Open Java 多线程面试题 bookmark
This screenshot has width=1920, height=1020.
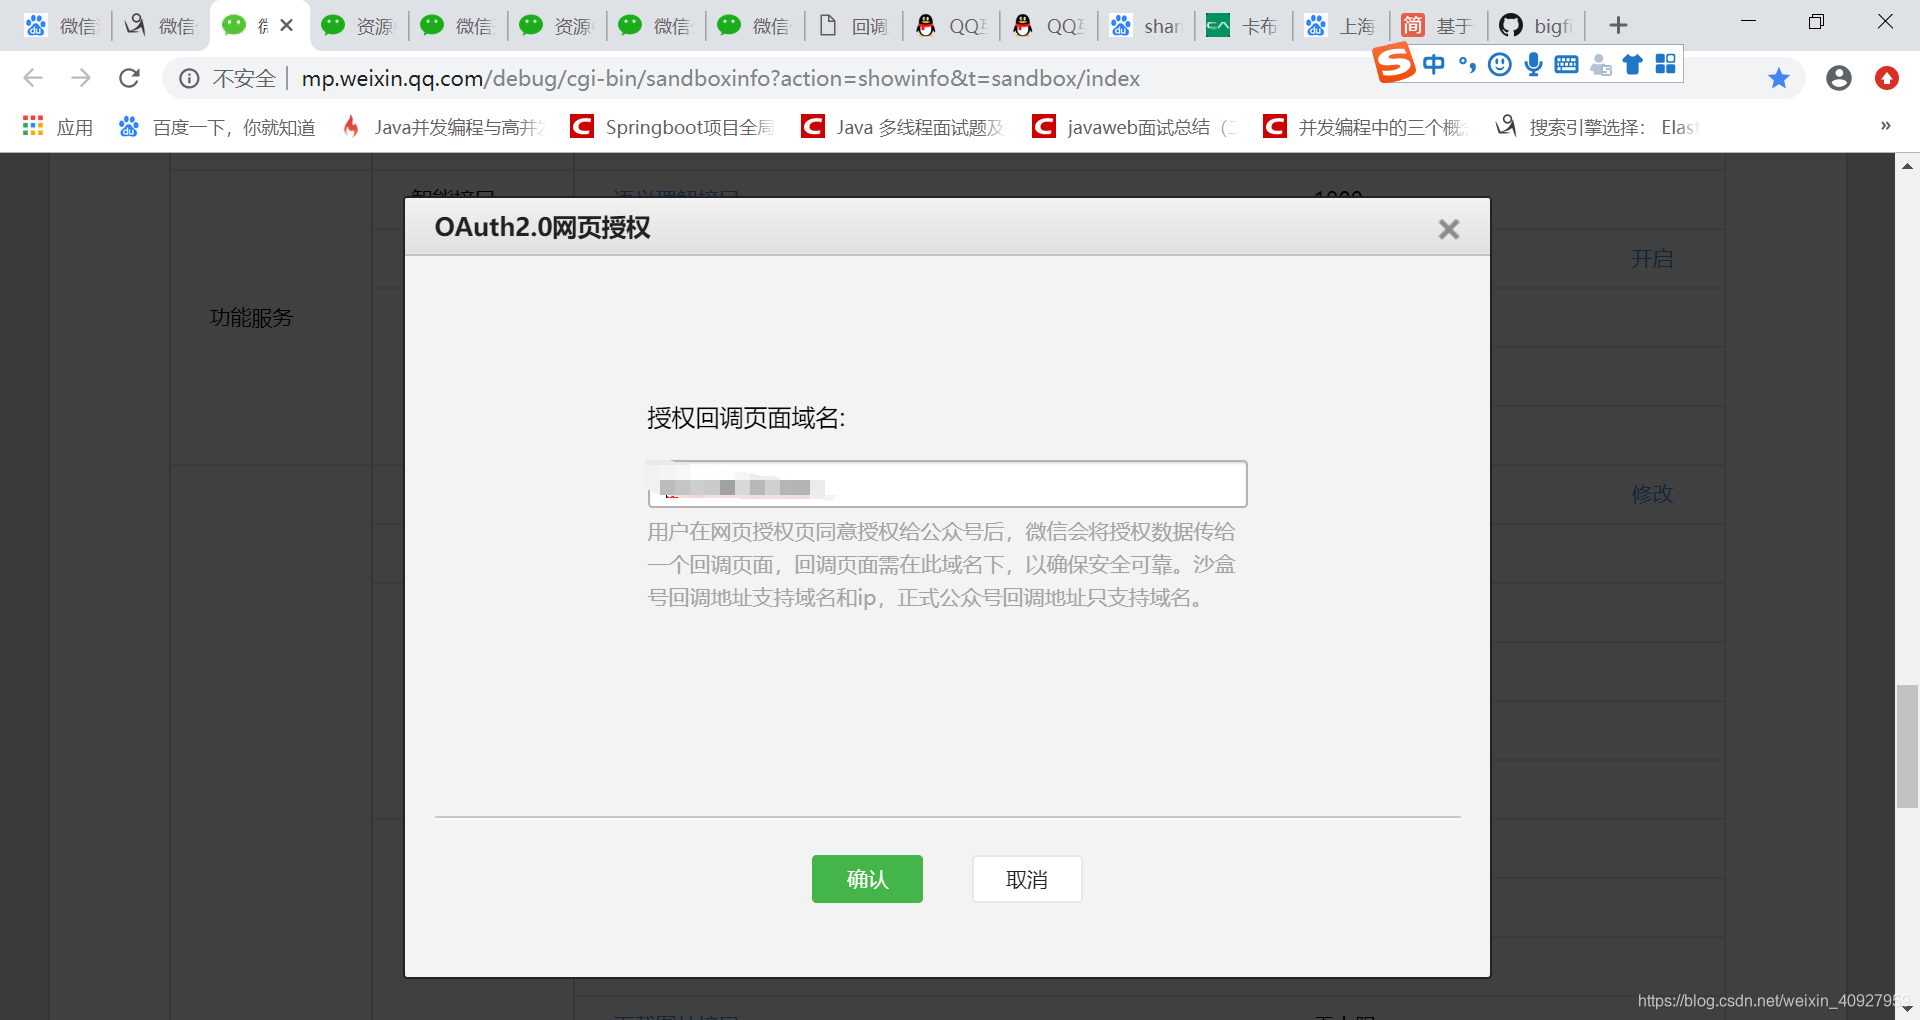pos(902,127)
